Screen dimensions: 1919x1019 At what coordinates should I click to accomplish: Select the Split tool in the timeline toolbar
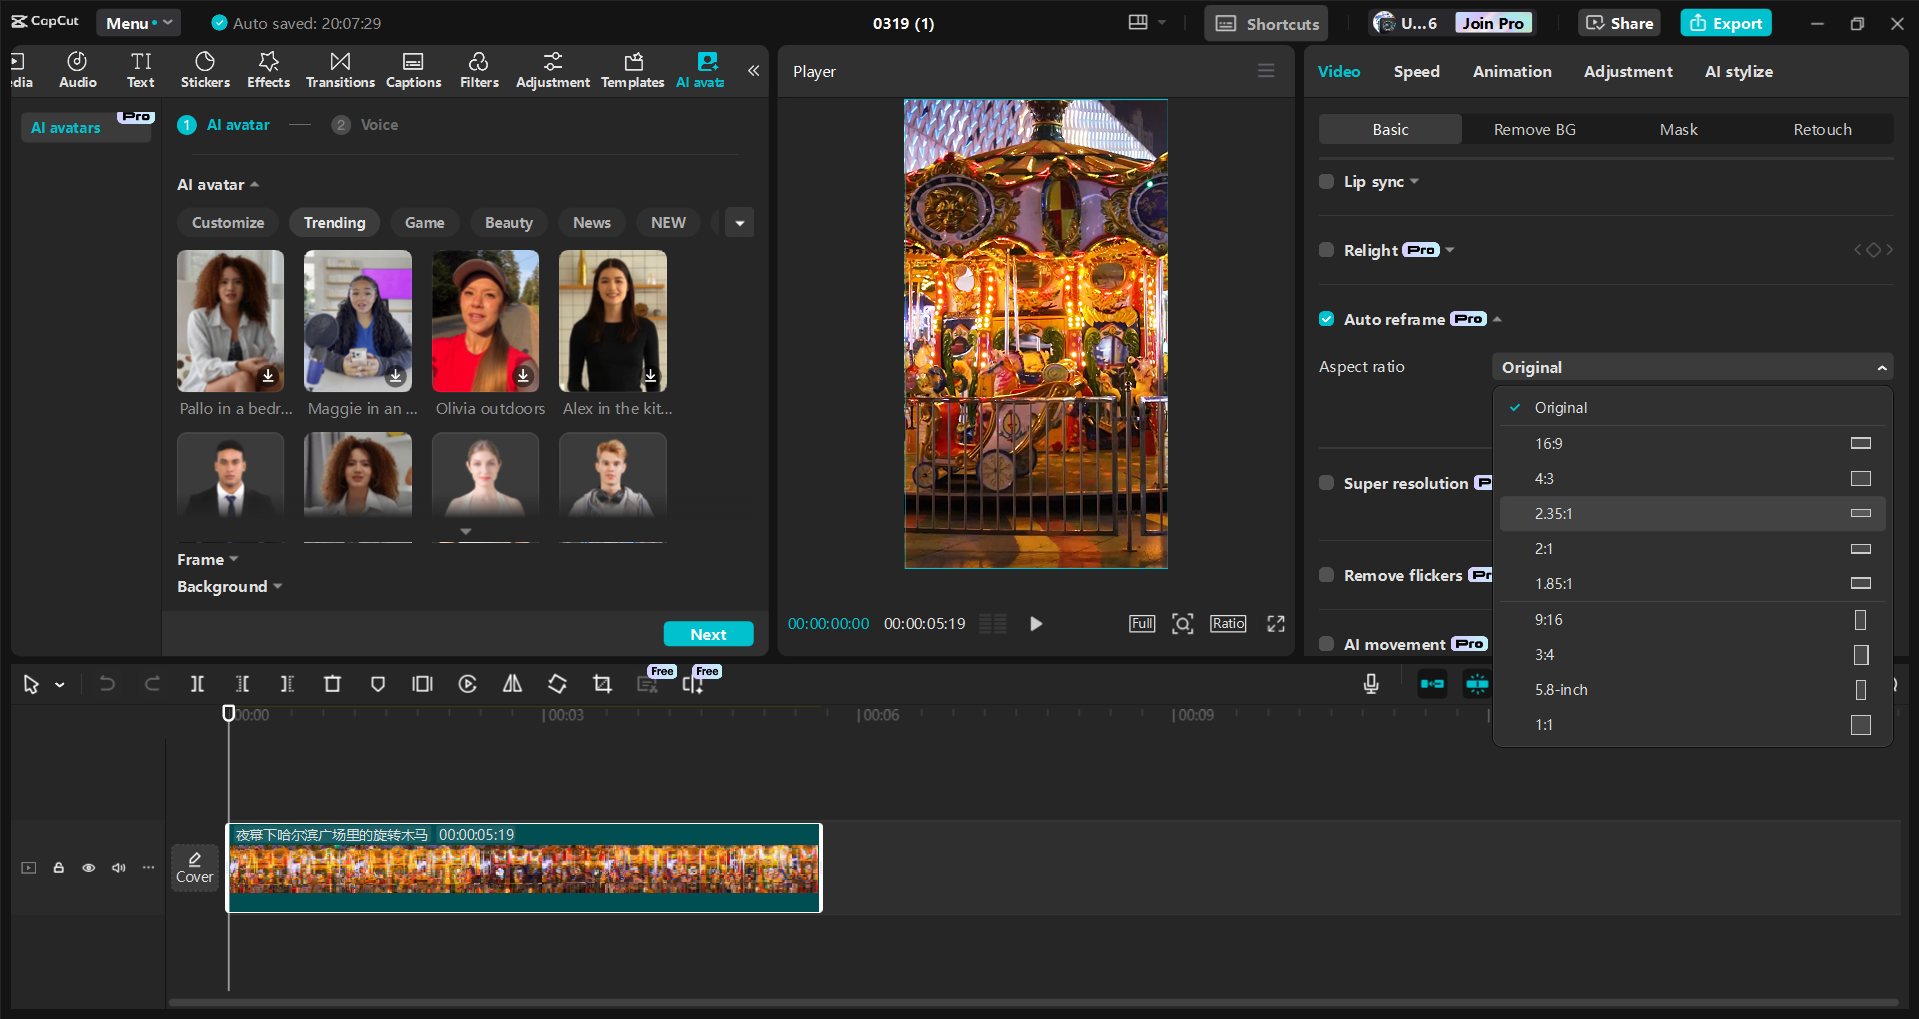tap(197, 684)
